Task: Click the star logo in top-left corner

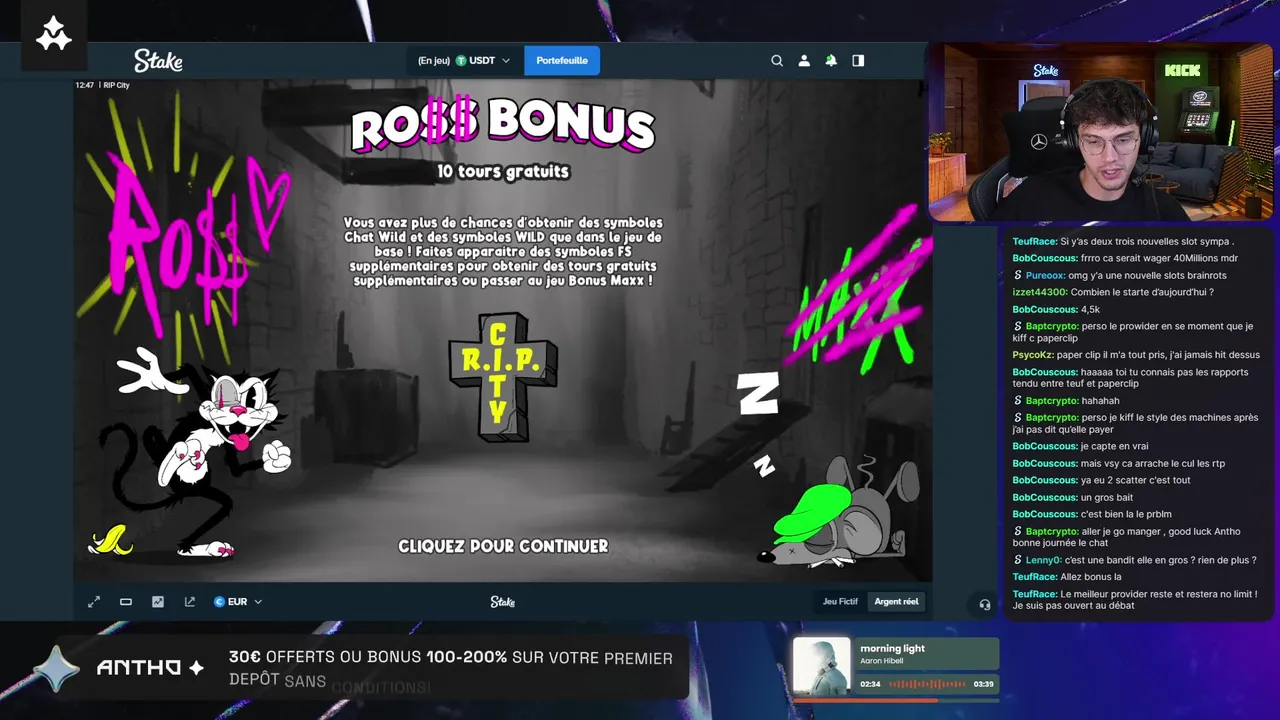Action: click(53, 35)
